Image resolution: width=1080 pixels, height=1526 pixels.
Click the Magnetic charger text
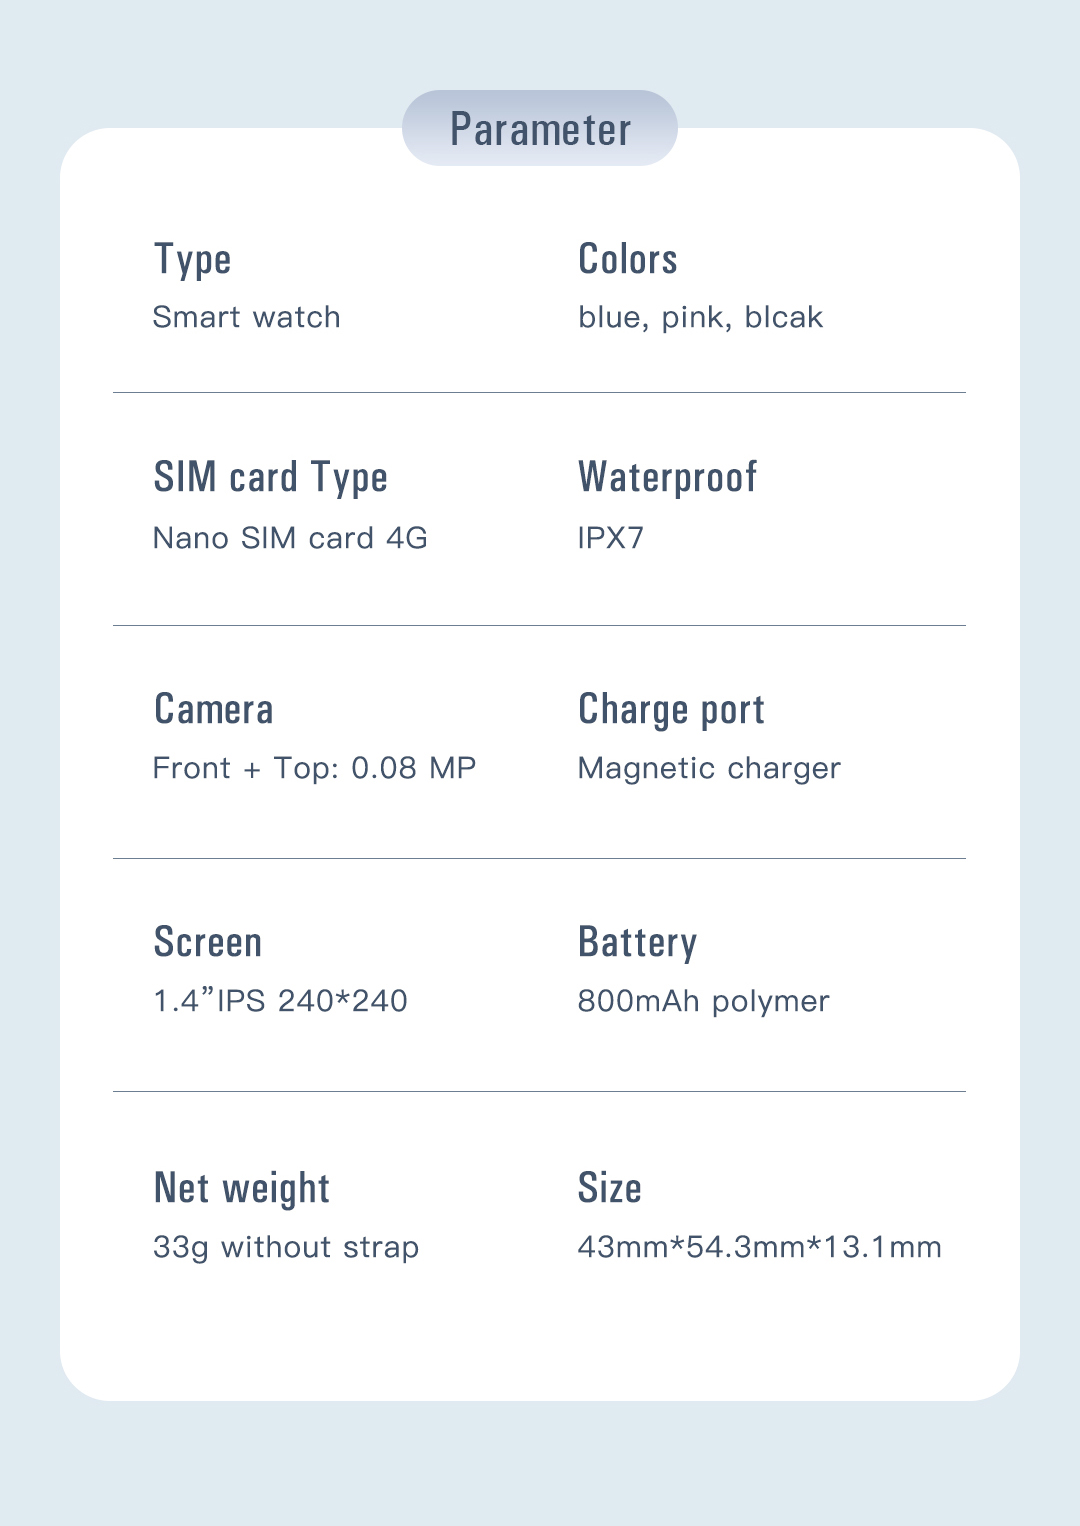pos(709,768)
